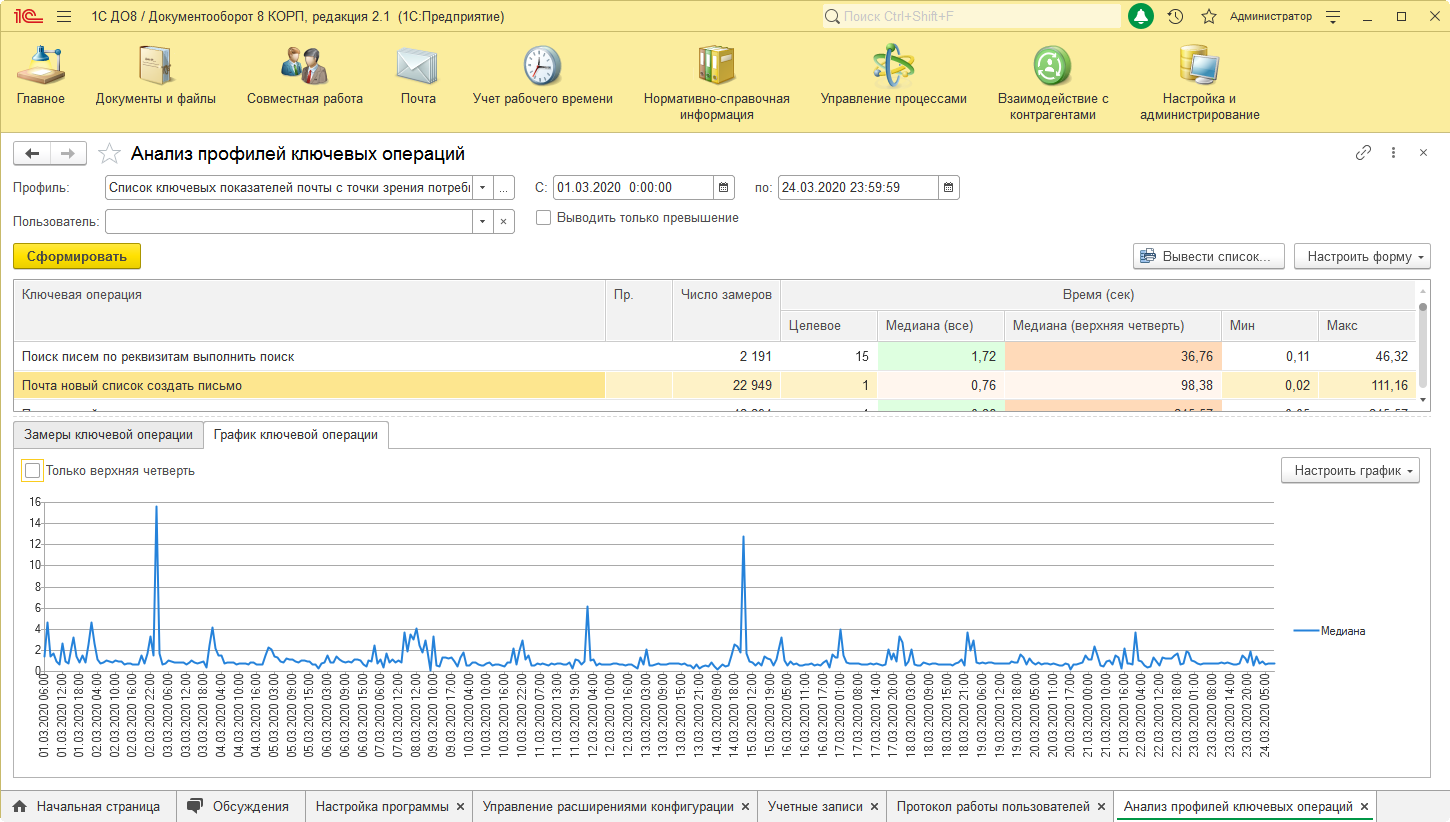Get link to this form
This screenshot has width=1450, height=822.
coord(1363,153)
